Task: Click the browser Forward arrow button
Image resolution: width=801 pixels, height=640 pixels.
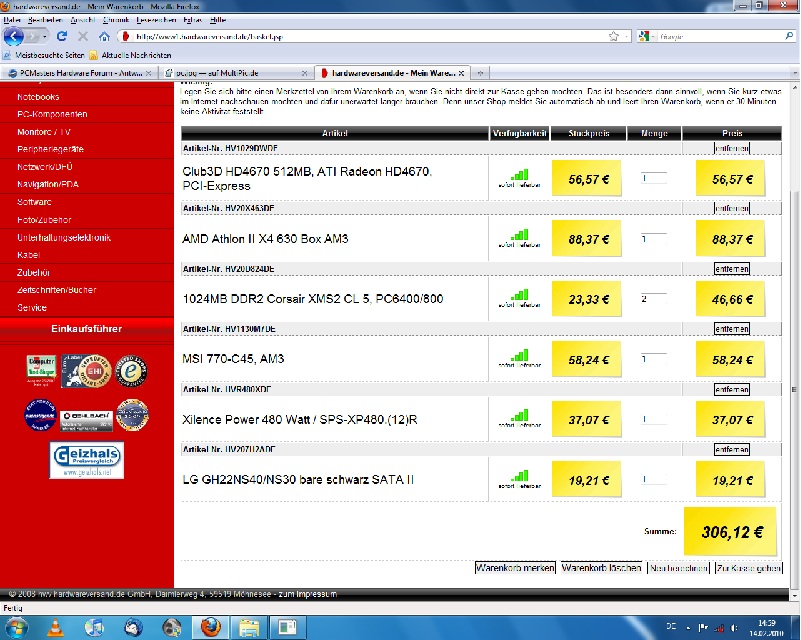Action: click(x=33, y=37)
